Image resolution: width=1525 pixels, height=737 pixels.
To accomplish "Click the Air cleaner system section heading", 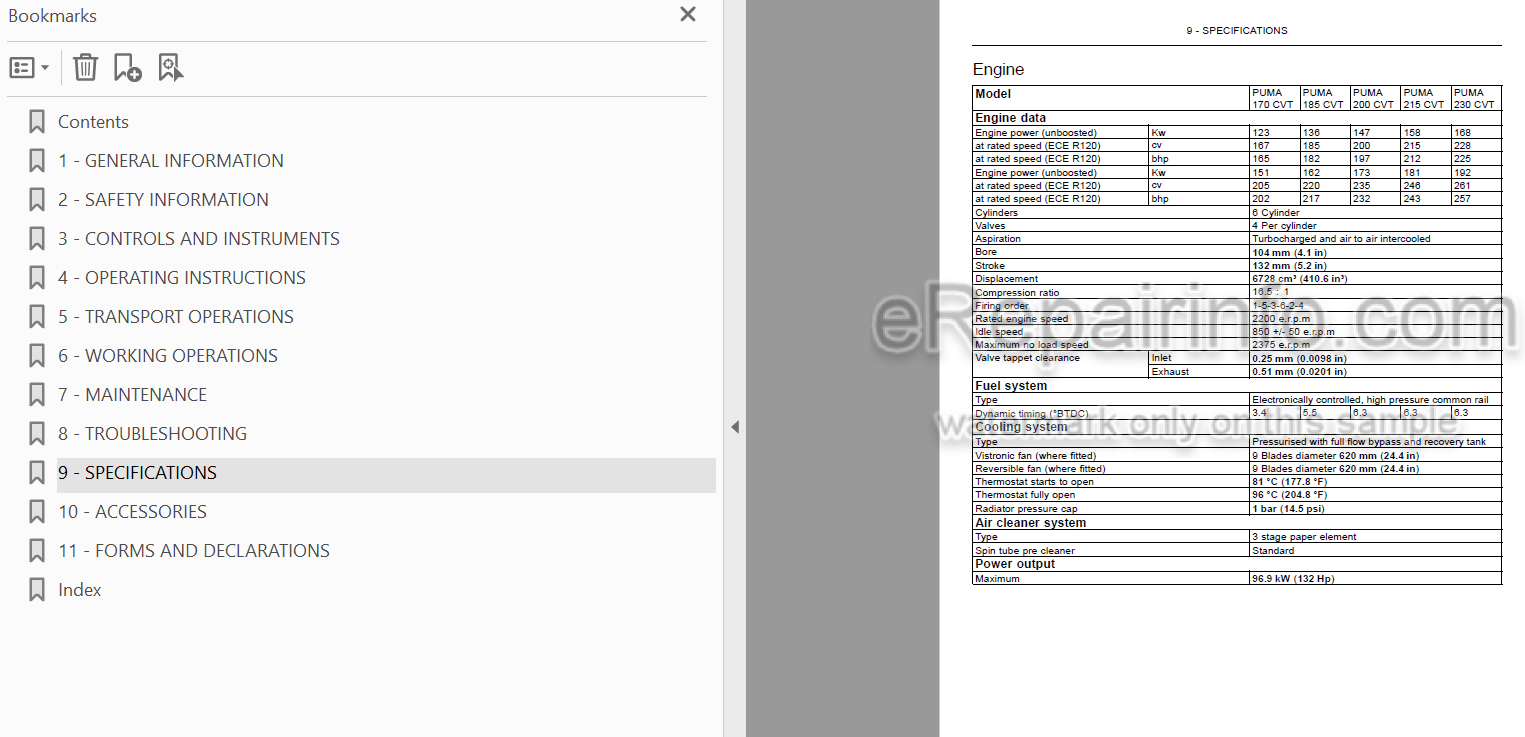I will click(x=1030, y=523).
